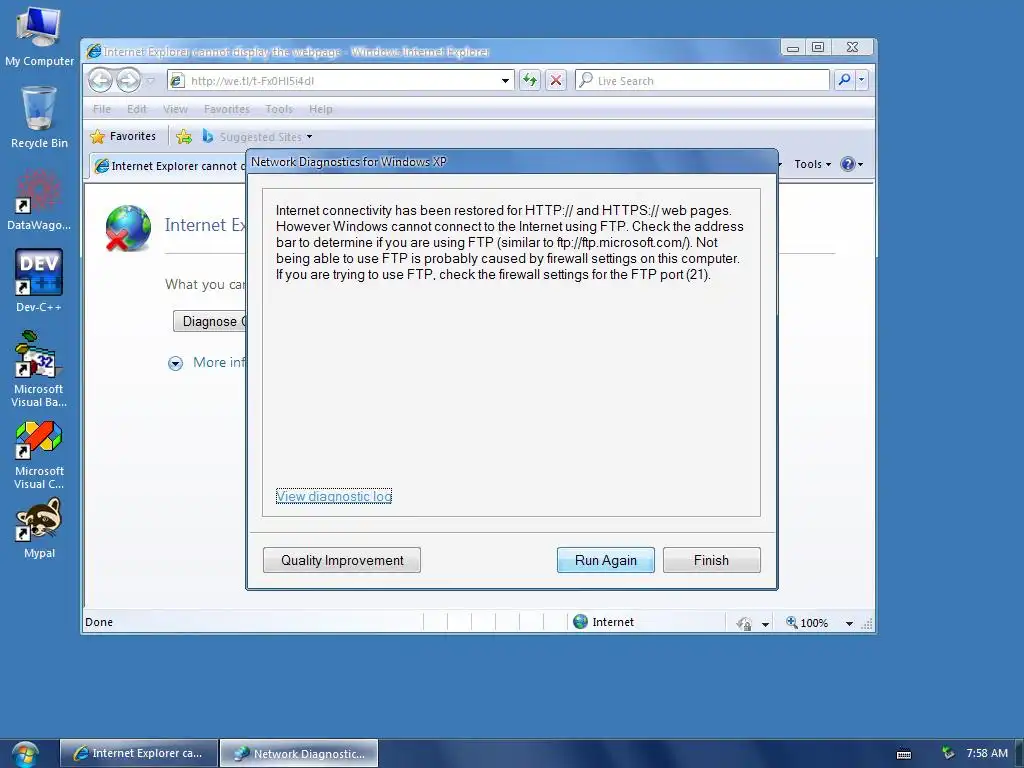Open the Tools command bar dropdown

812,164
